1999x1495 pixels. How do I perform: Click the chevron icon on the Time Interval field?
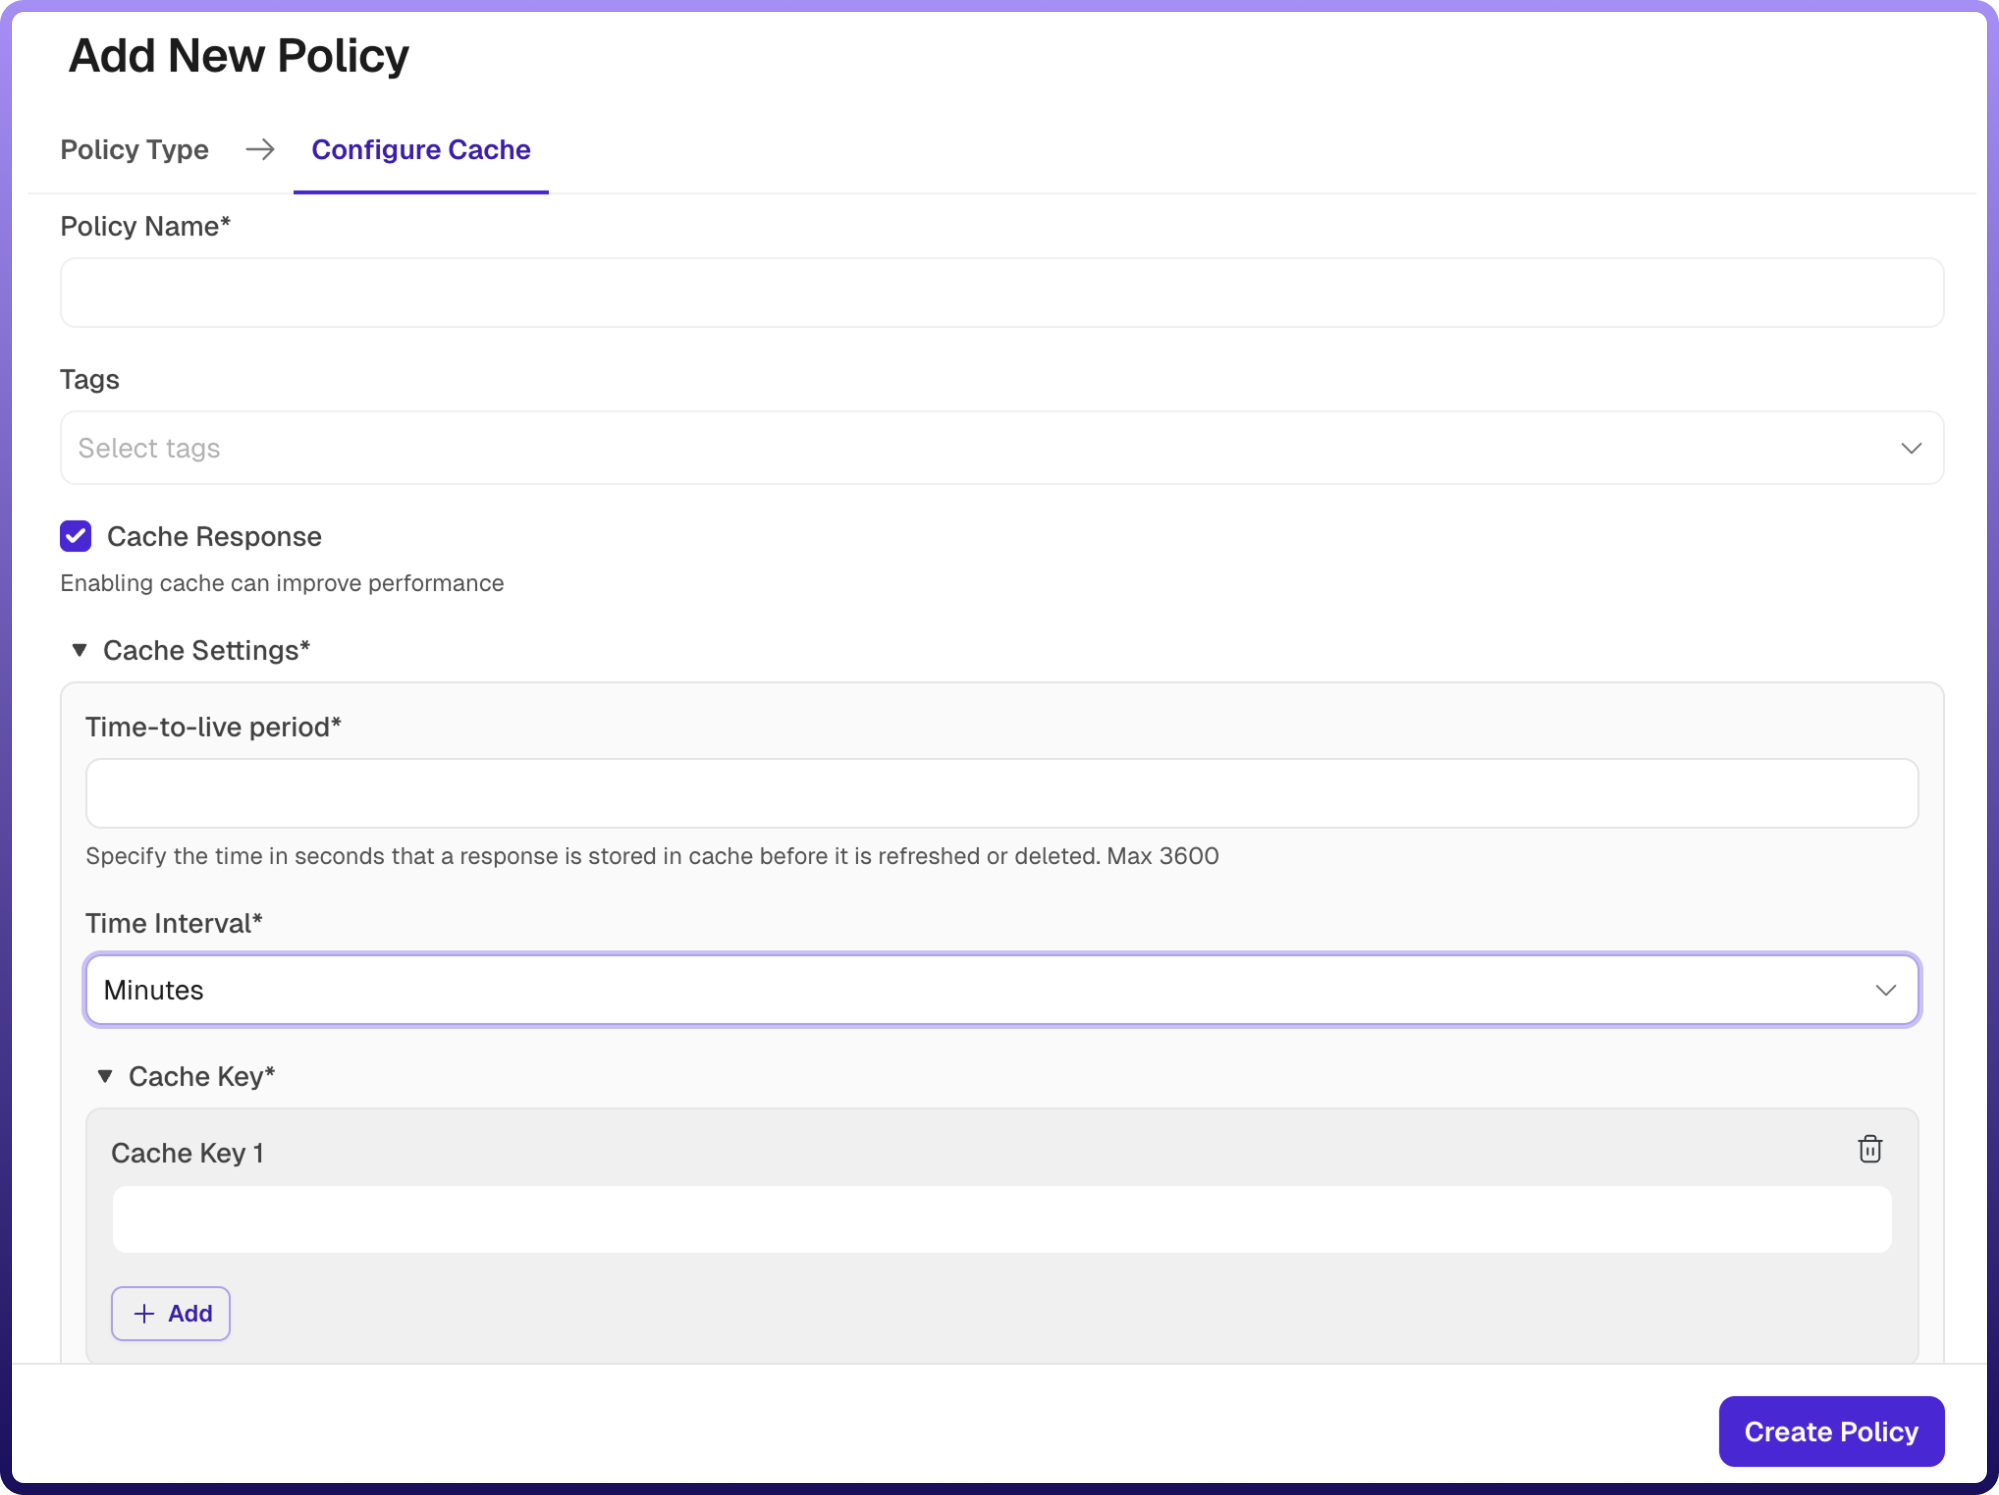point(1886,990)
